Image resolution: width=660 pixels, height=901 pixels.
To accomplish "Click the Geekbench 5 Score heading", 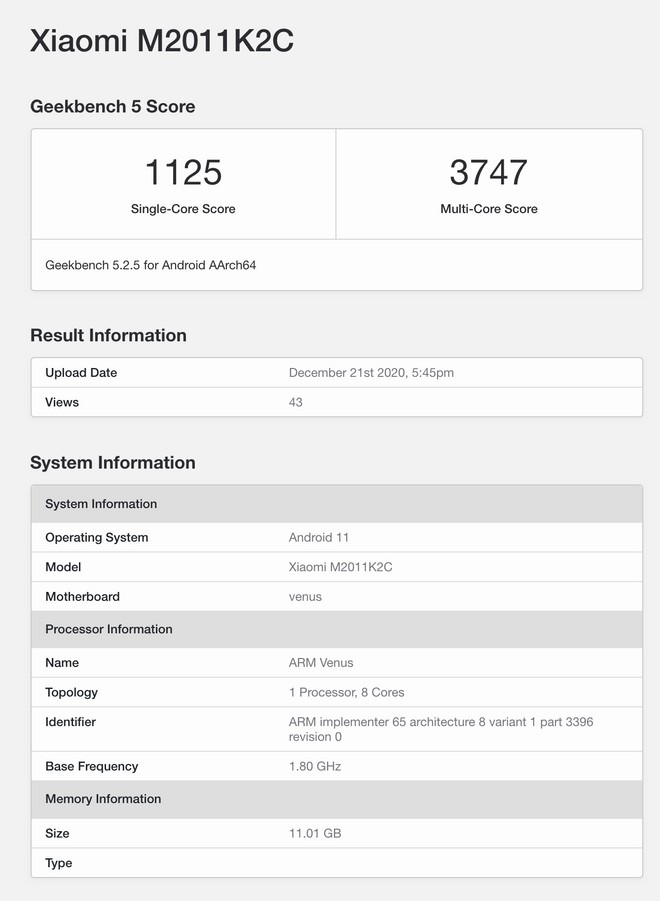I will click(x=113, y=106).
